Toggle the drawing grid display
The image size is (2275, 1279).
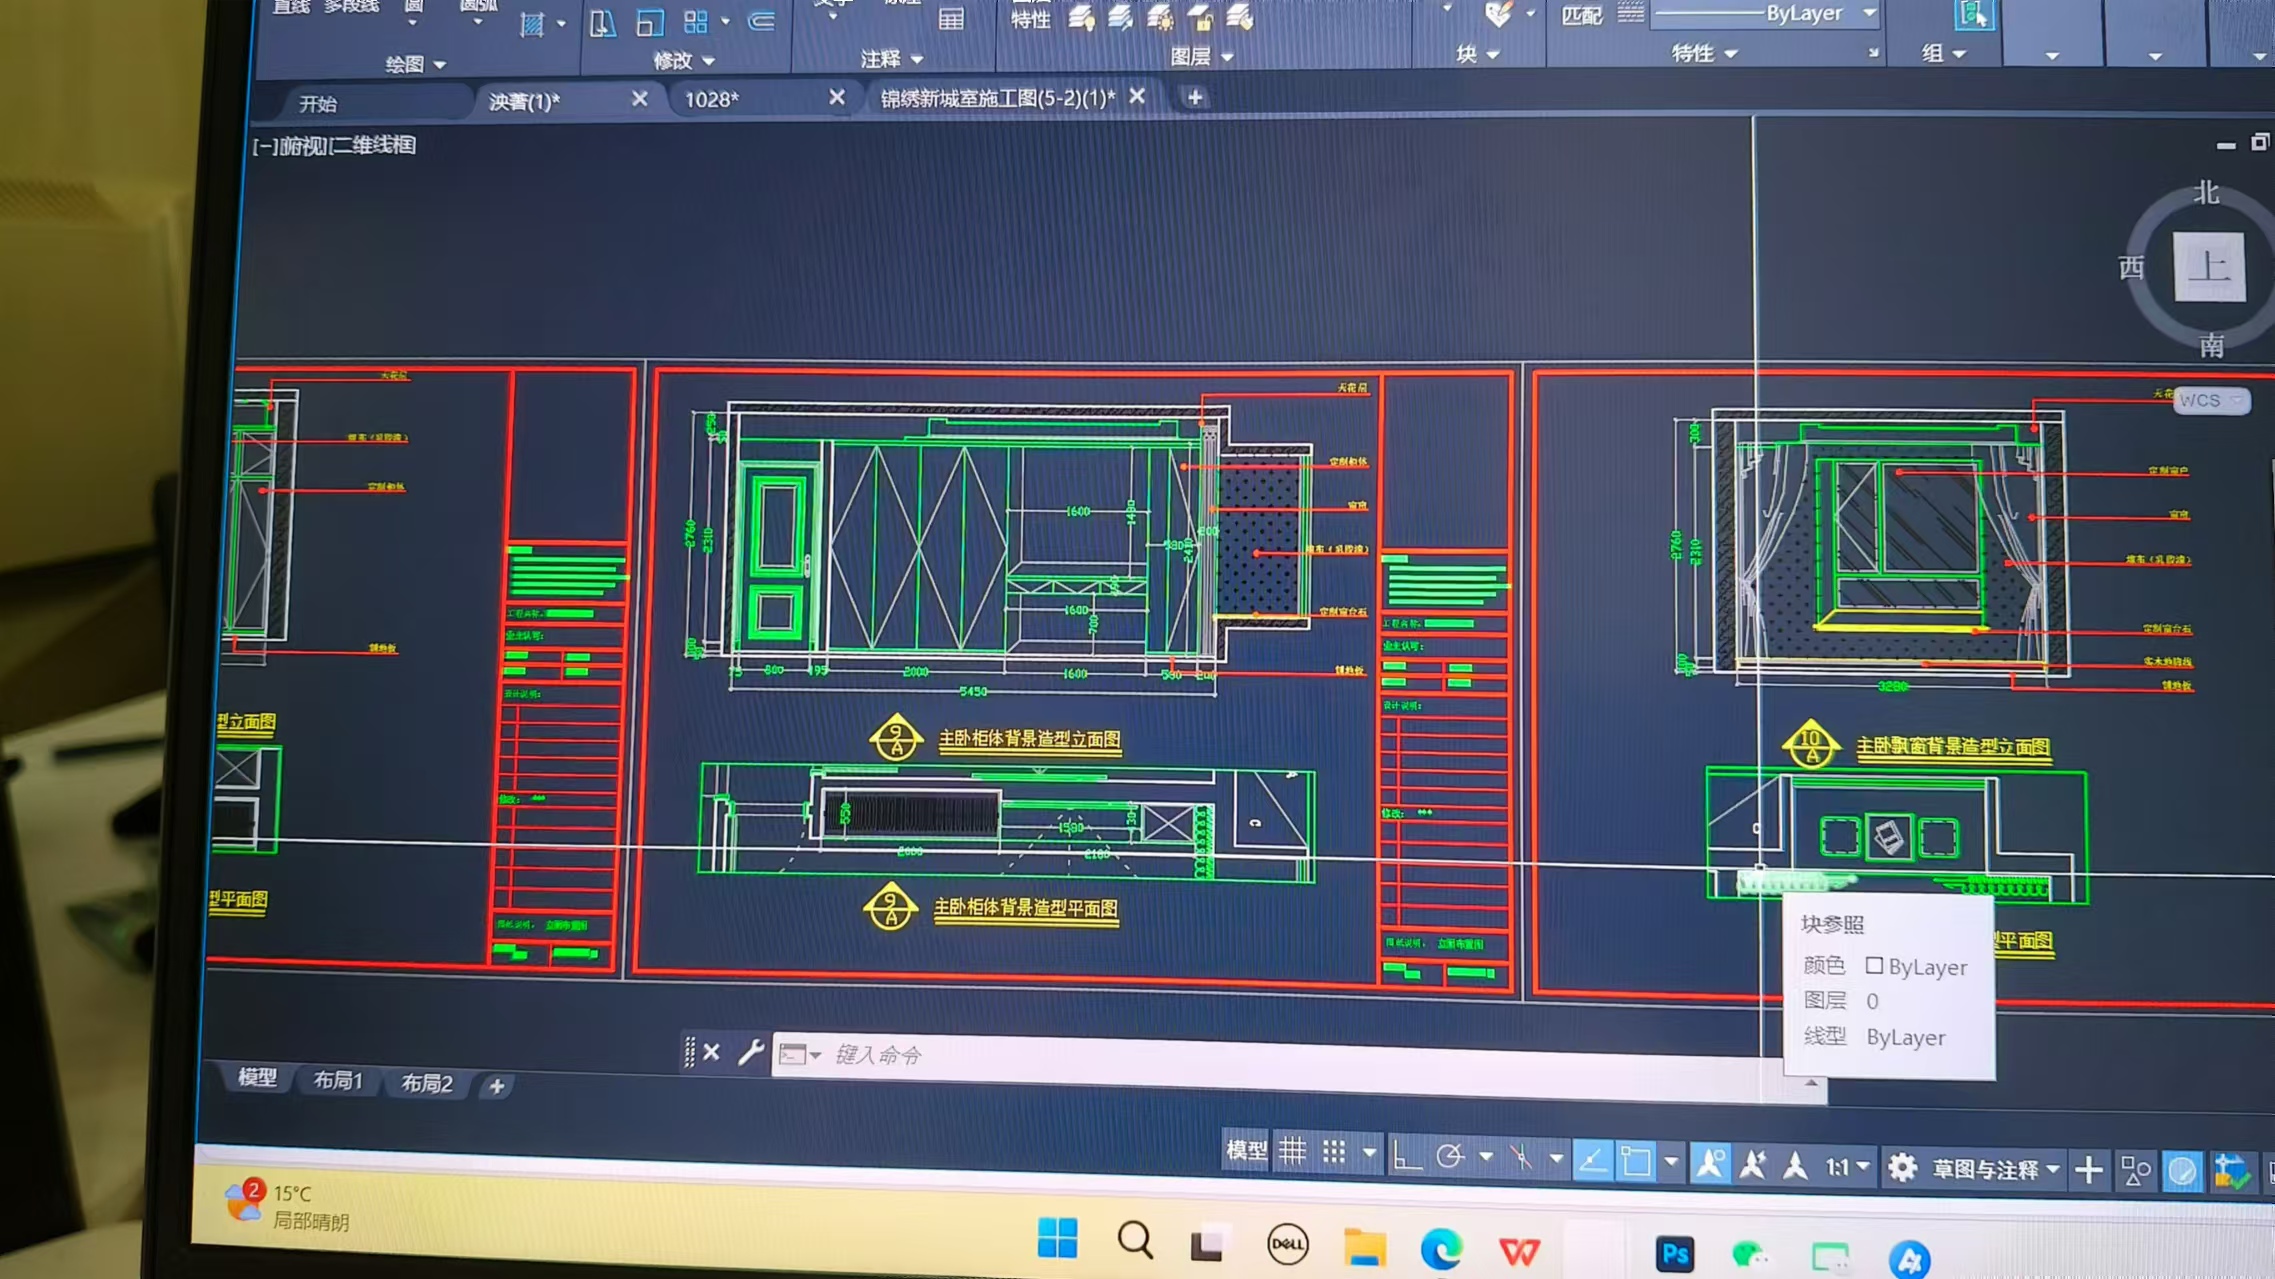coord(1293,1152)
